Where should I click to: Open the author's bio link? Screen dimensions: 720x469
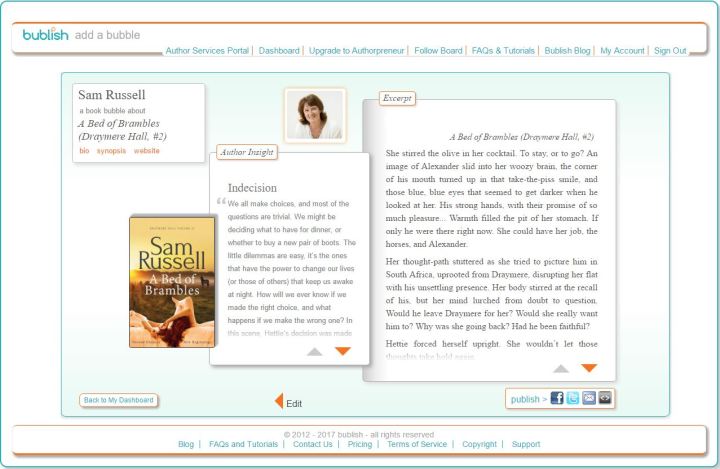84,151
